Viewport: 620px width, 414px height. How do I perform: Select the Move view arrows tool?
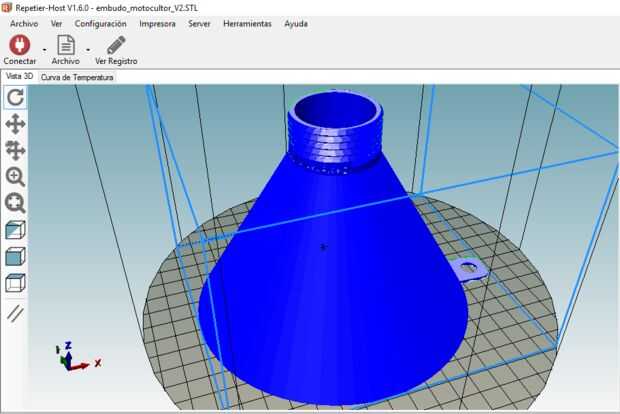point(15,124)
